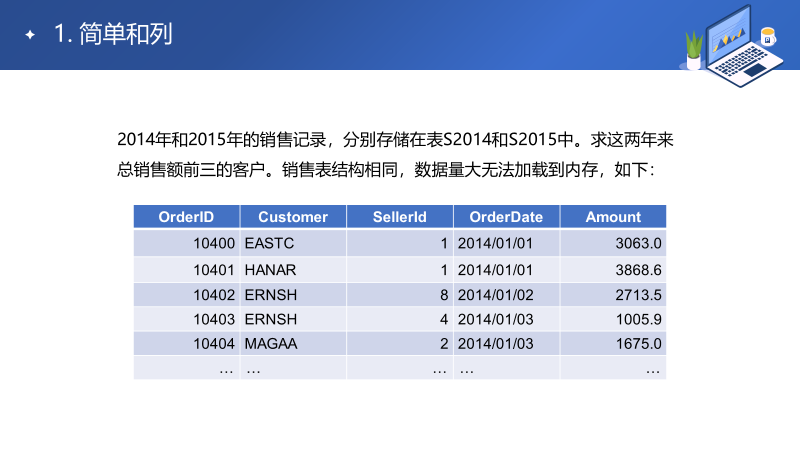Viewport: 800px width, 450px height.
Task: Click amount cell 1675.0
Action: point(639,344)
